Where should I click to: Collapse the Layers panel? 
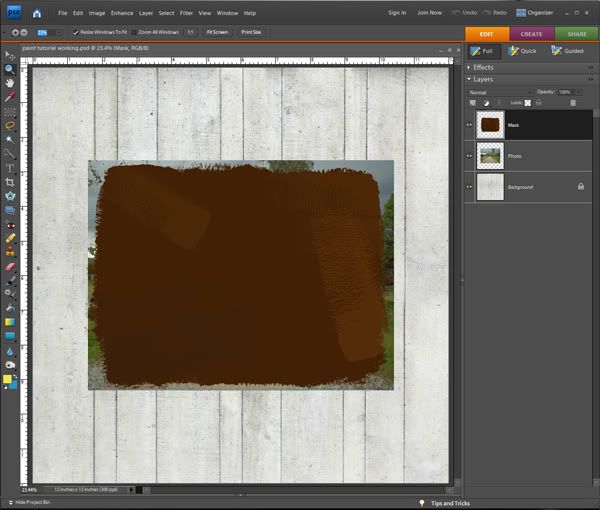(469, 79)
